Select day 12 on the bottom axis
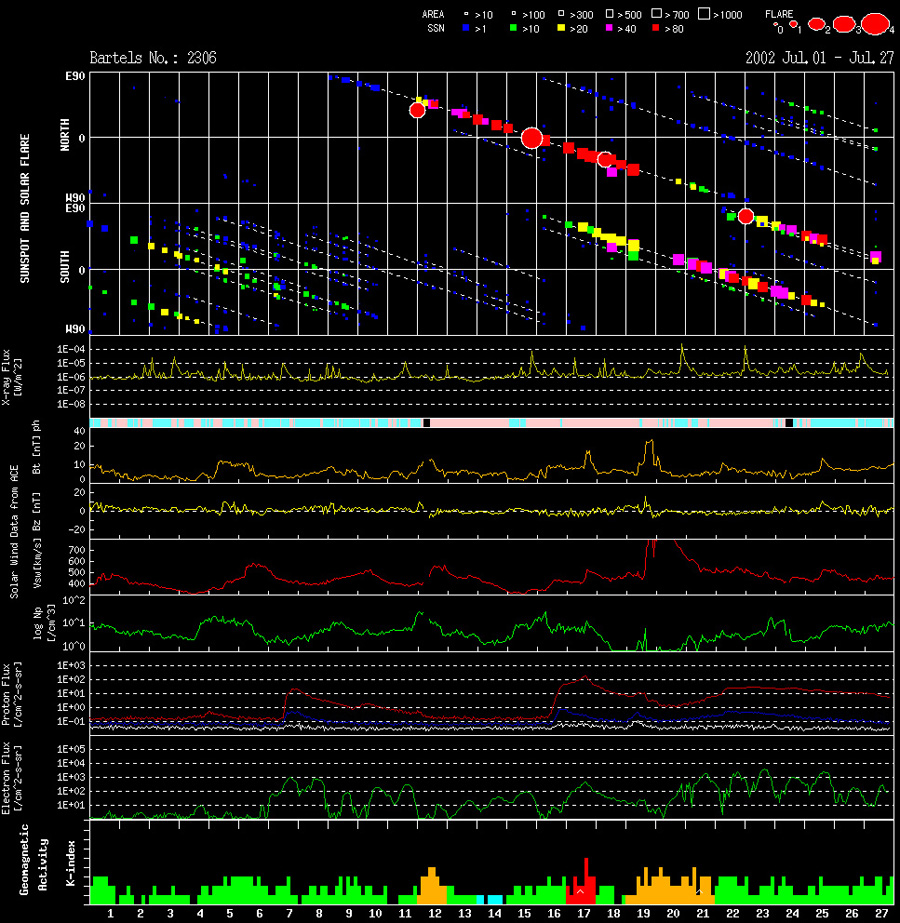The width and height of the screenshot is (900, 923). (435, 914)
